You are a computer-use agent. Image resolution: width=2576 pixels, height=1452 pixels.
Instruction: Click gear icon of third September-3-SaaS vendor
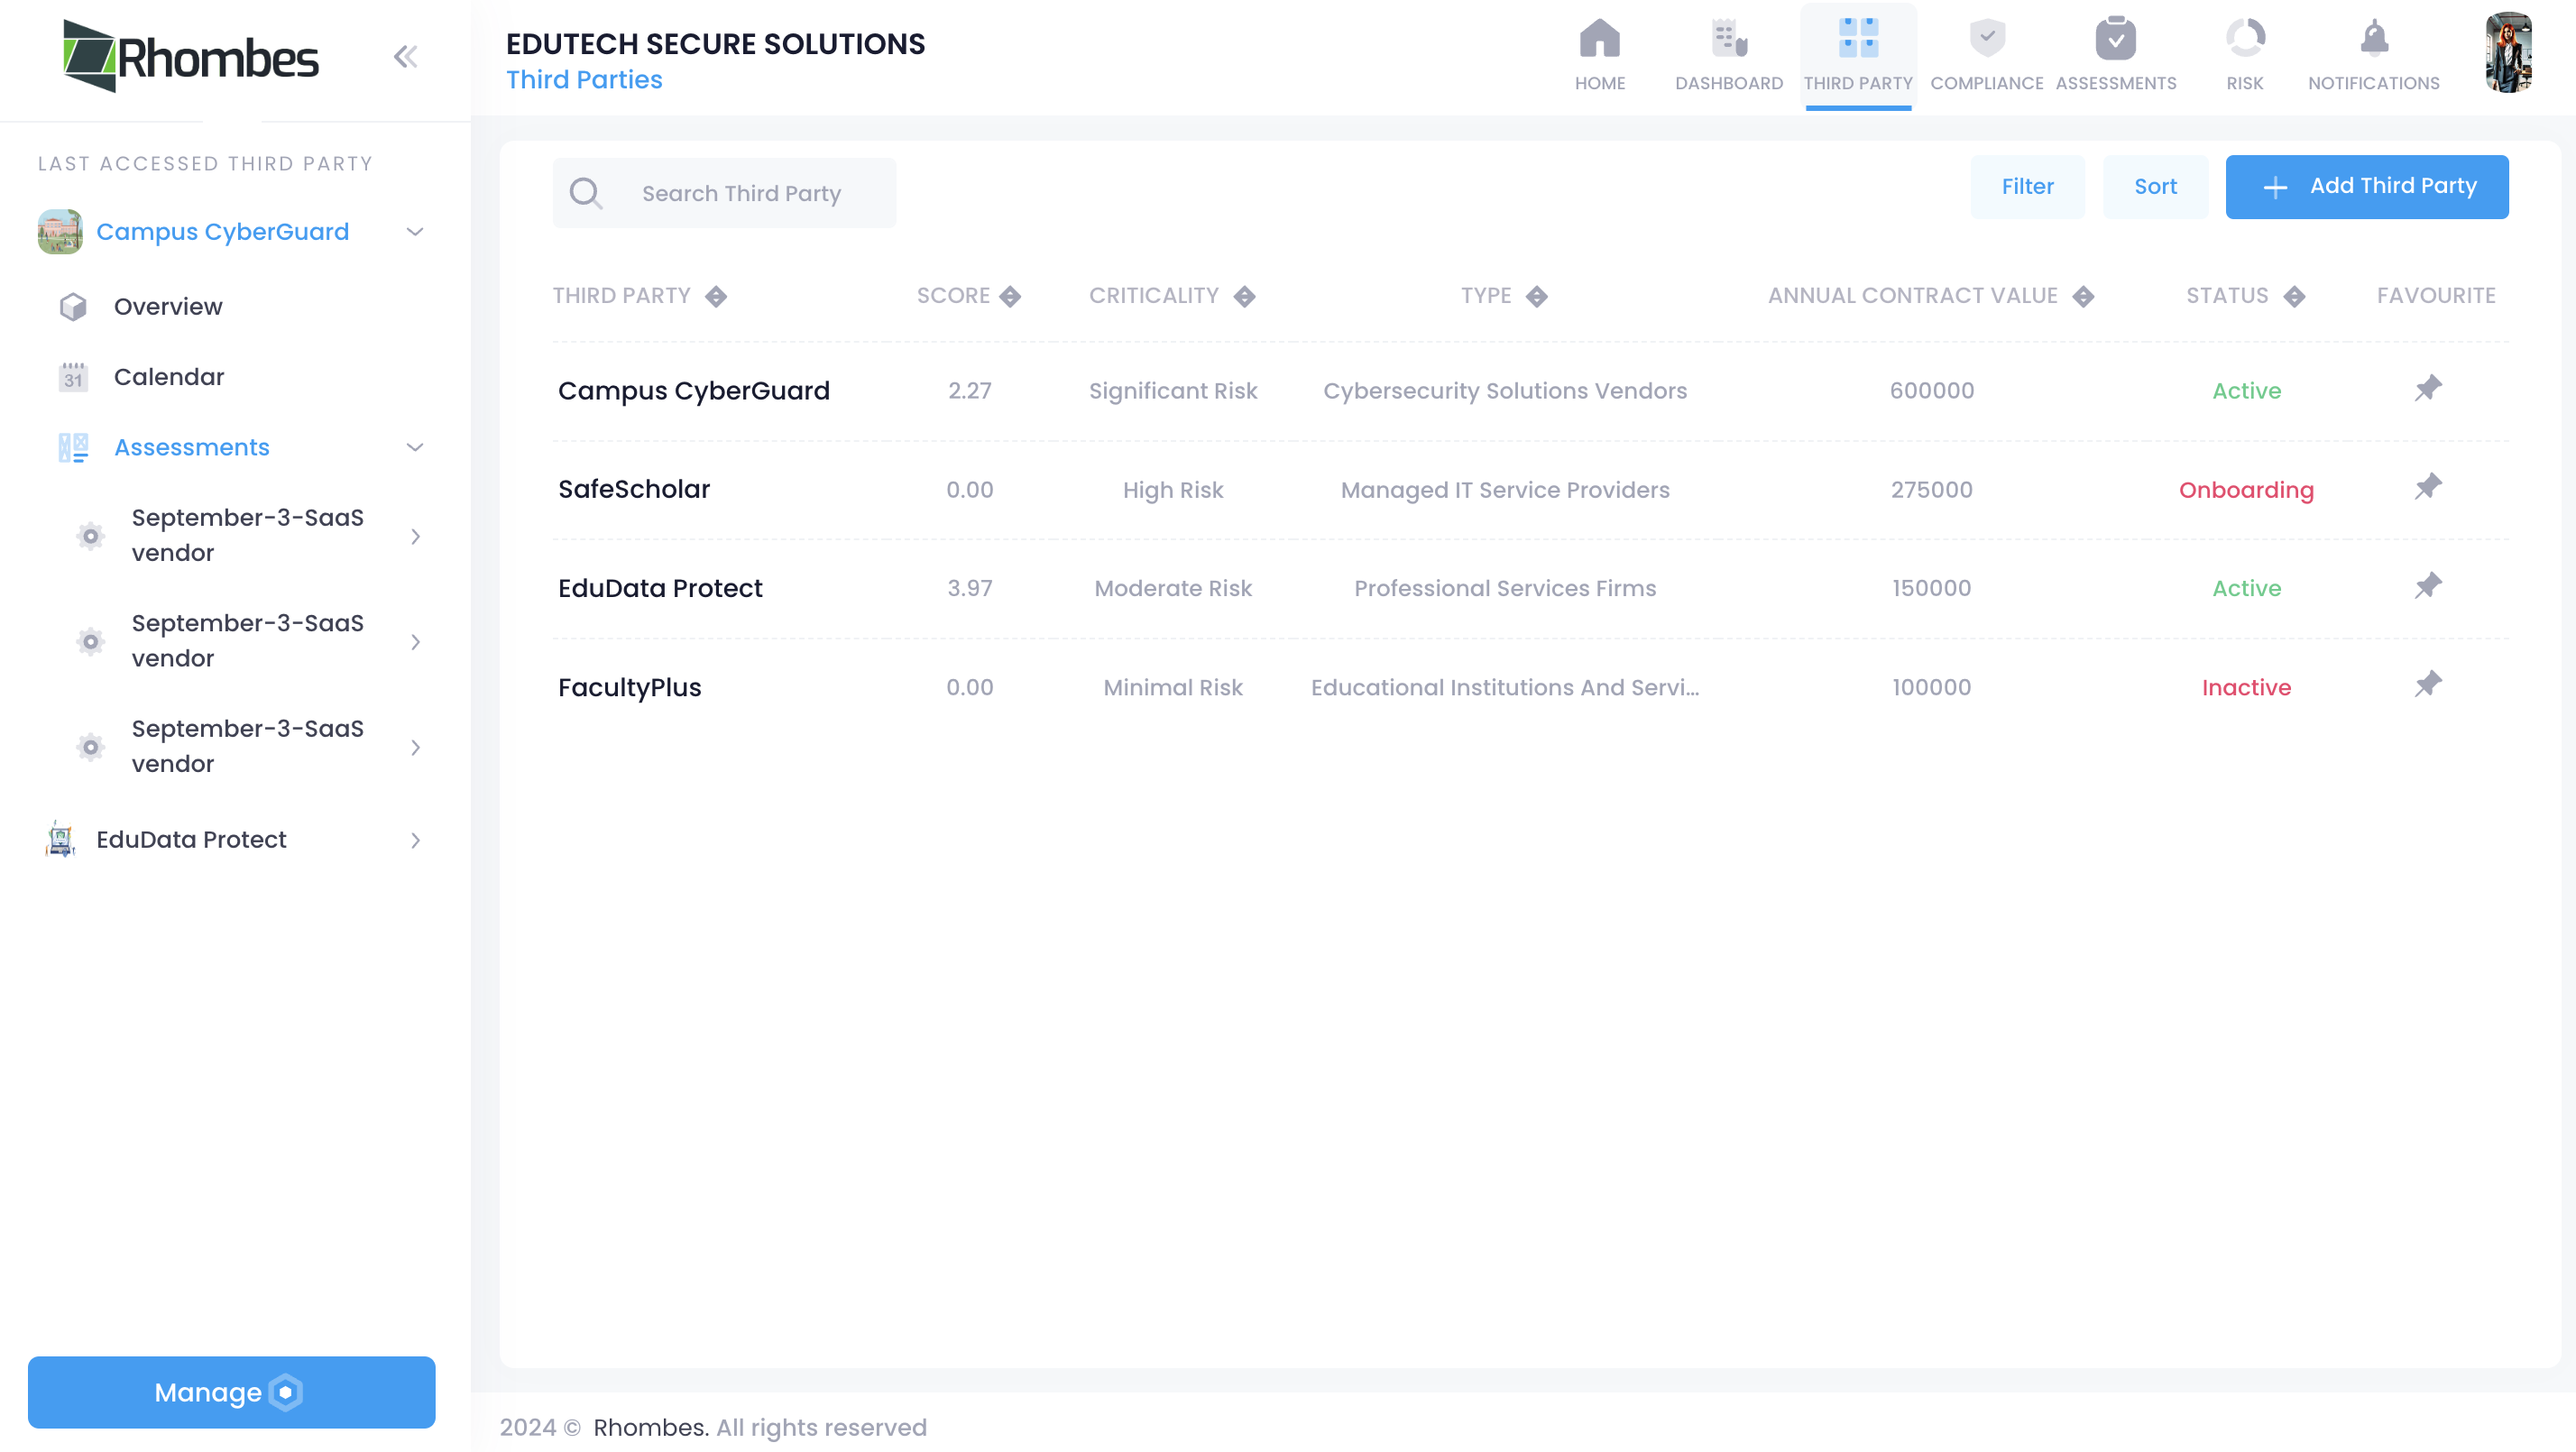pyautogui.click(x=90, y=747)
